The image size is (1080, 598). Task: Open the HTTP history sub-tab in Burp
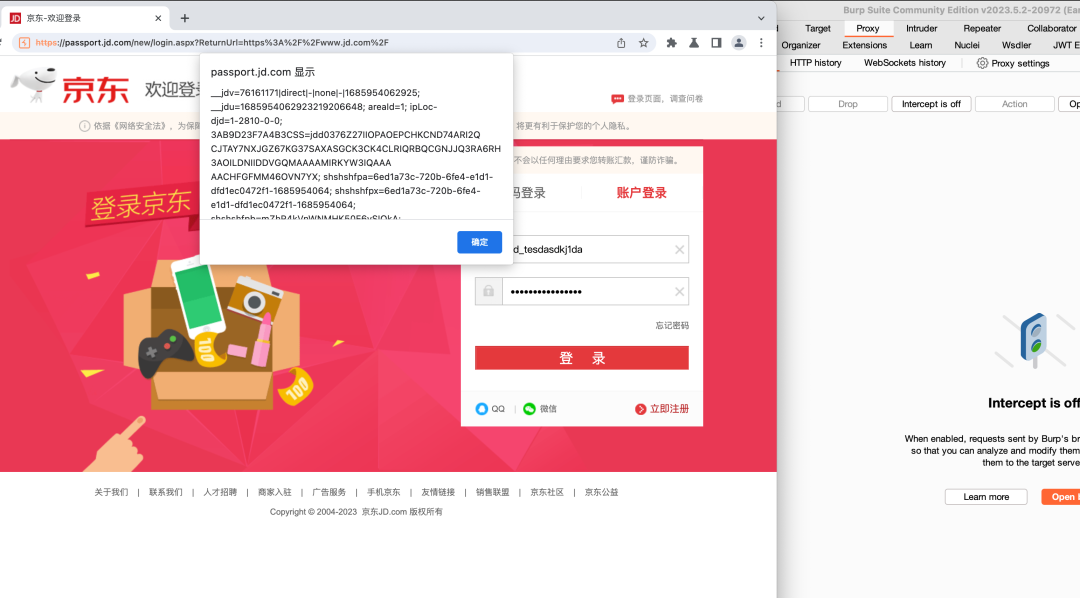[816, 63]
